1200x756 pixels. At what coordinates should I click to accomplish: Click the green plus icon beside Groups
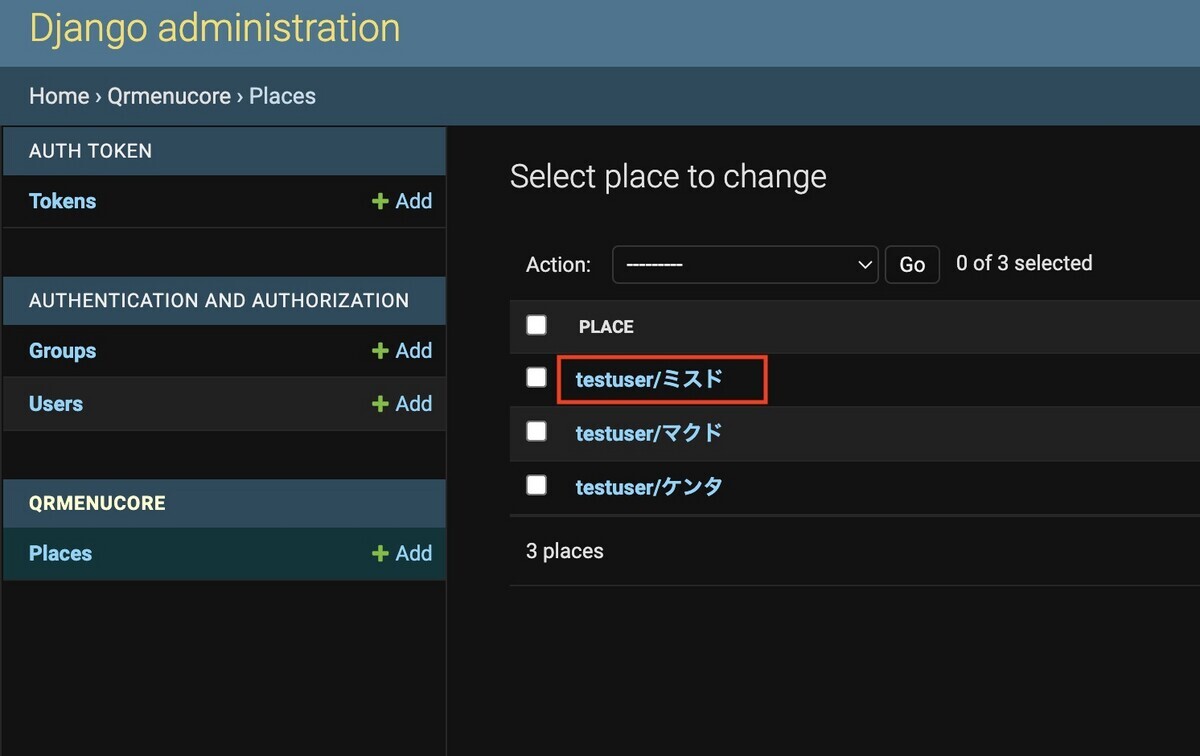tap(380, 351)
